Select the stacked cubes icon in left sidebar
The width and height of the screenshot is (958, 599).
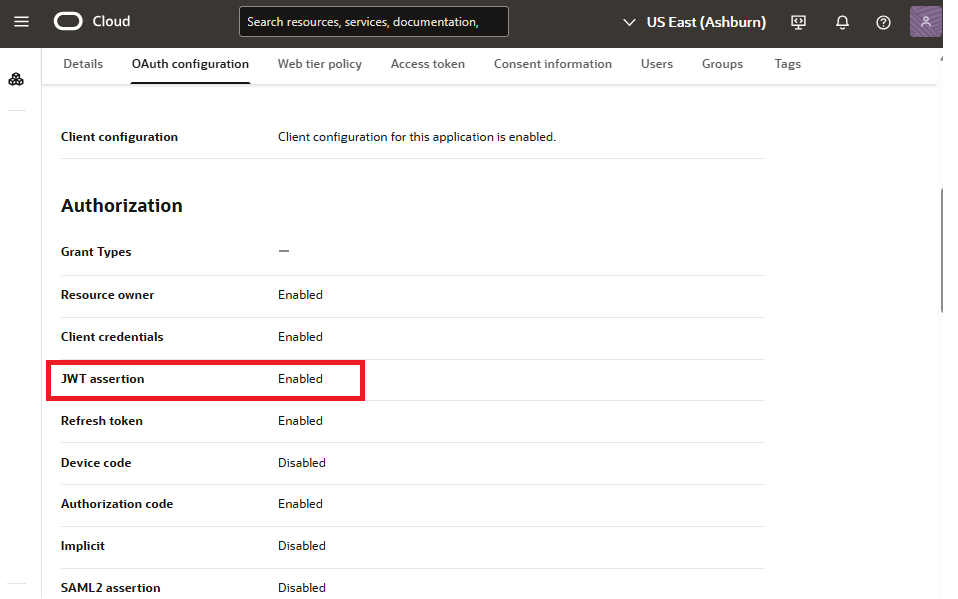pyautogui.click(x=16, y=78)
